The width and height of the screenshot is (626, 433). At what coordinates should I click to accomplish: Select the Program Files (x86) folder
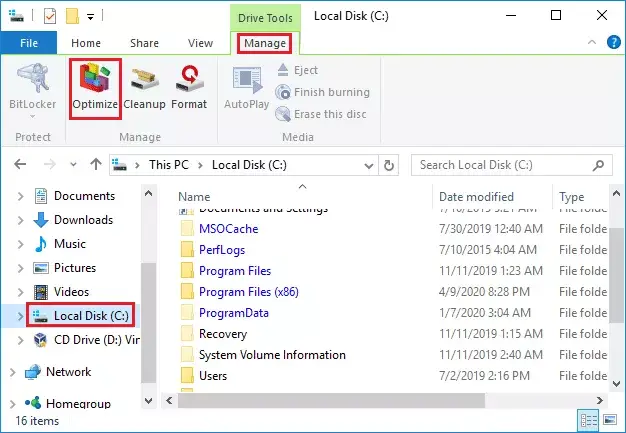pos(249,292)
